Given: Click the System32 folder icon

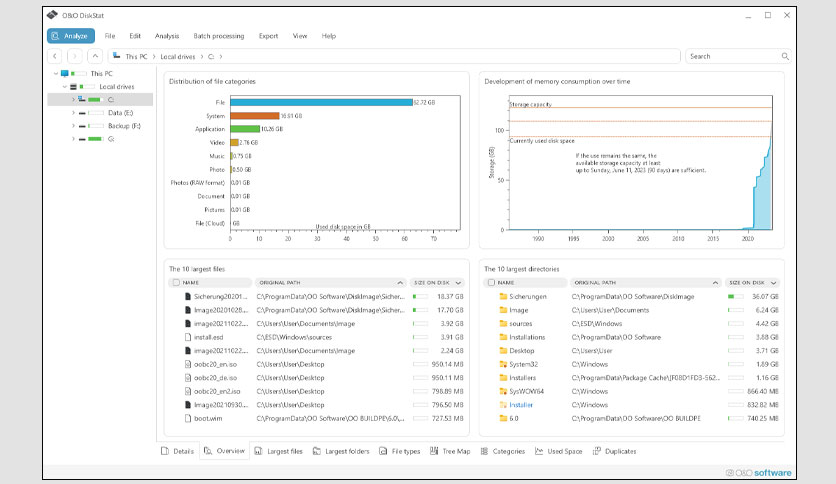Looking at the screenshot, I should (x=503, y=364).
